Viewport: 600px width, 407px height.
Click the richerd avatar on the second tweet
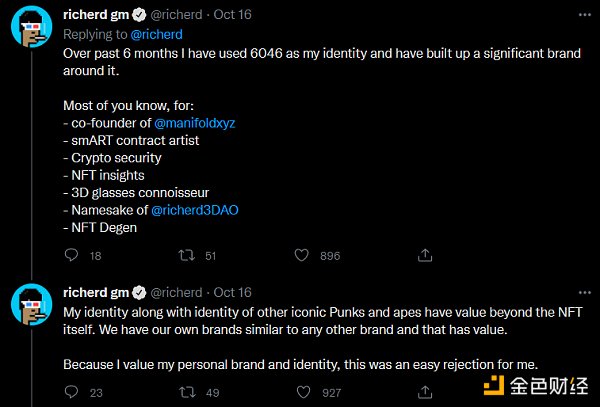pos(29,307)
